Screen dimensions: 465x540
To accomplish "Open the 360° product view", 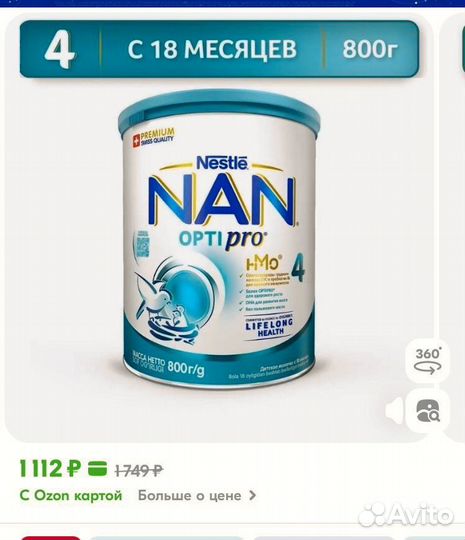I will (427, 360).
